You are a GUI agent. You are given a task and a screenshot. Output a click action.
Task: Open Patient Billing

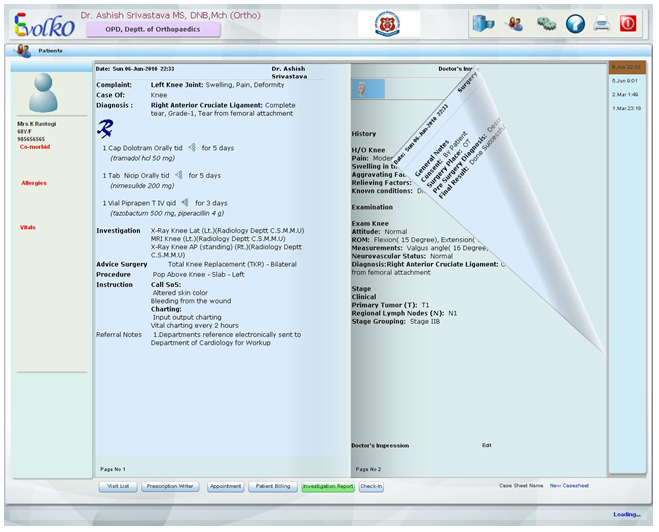271,487
